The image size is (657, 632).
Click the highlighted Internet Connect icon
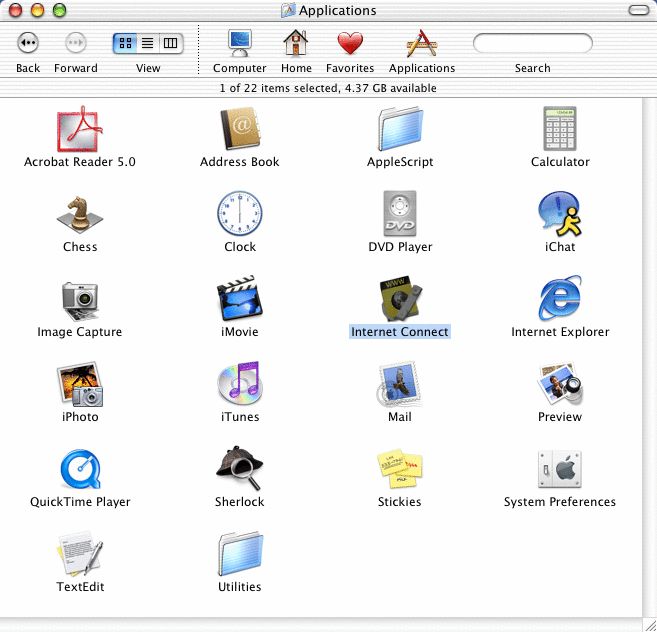tap(400, 299)
